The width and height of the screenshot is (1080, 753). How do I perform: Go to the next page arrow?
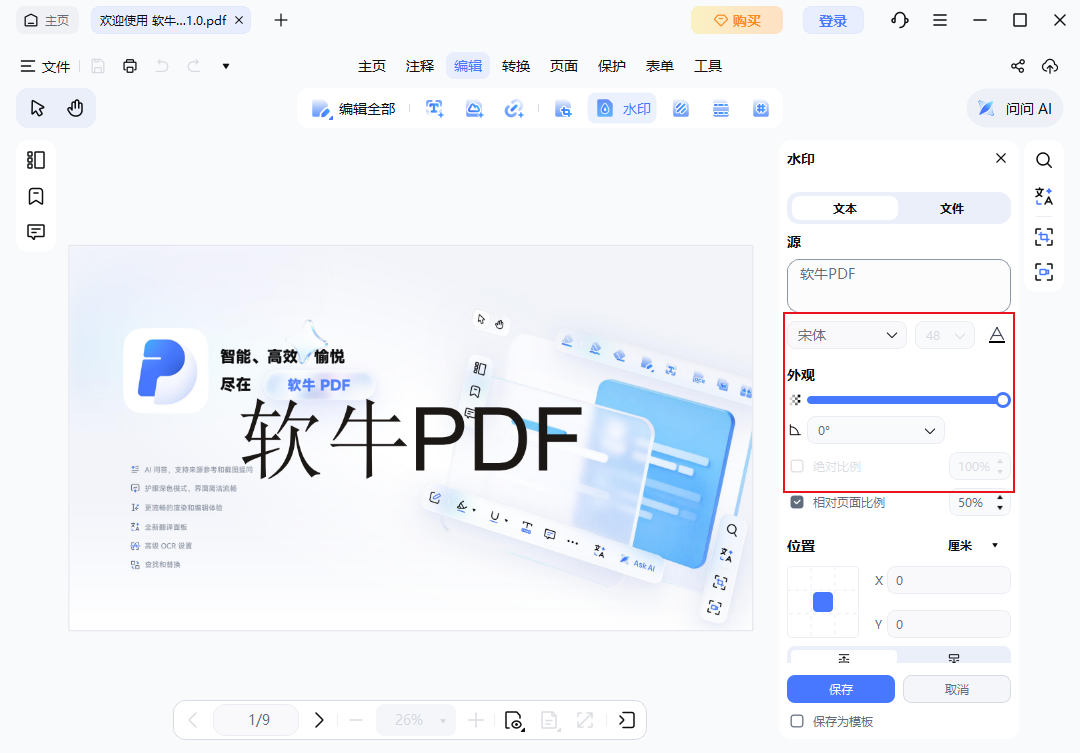click(319, 720)
